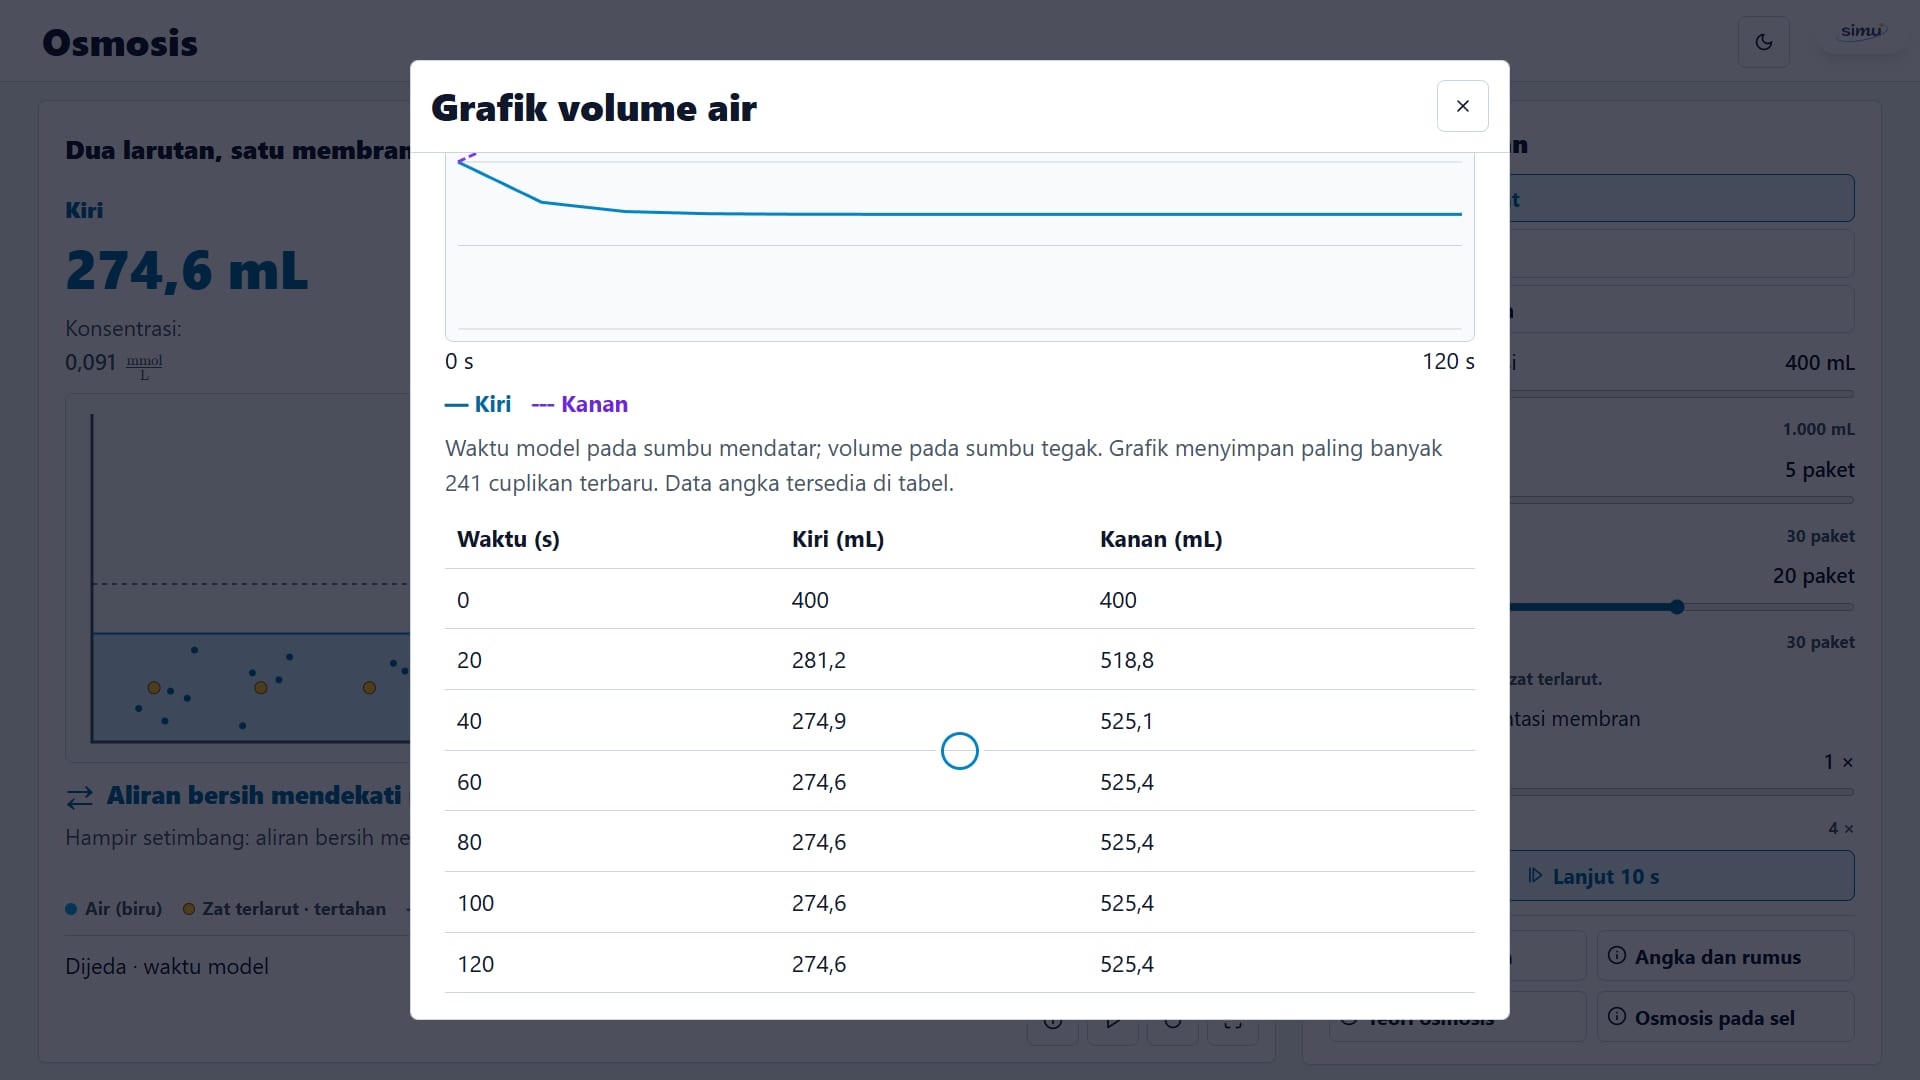Click the info icon beside Osmosis pada sel
This screenshot has width=1920, height=1080.
1616,1016
